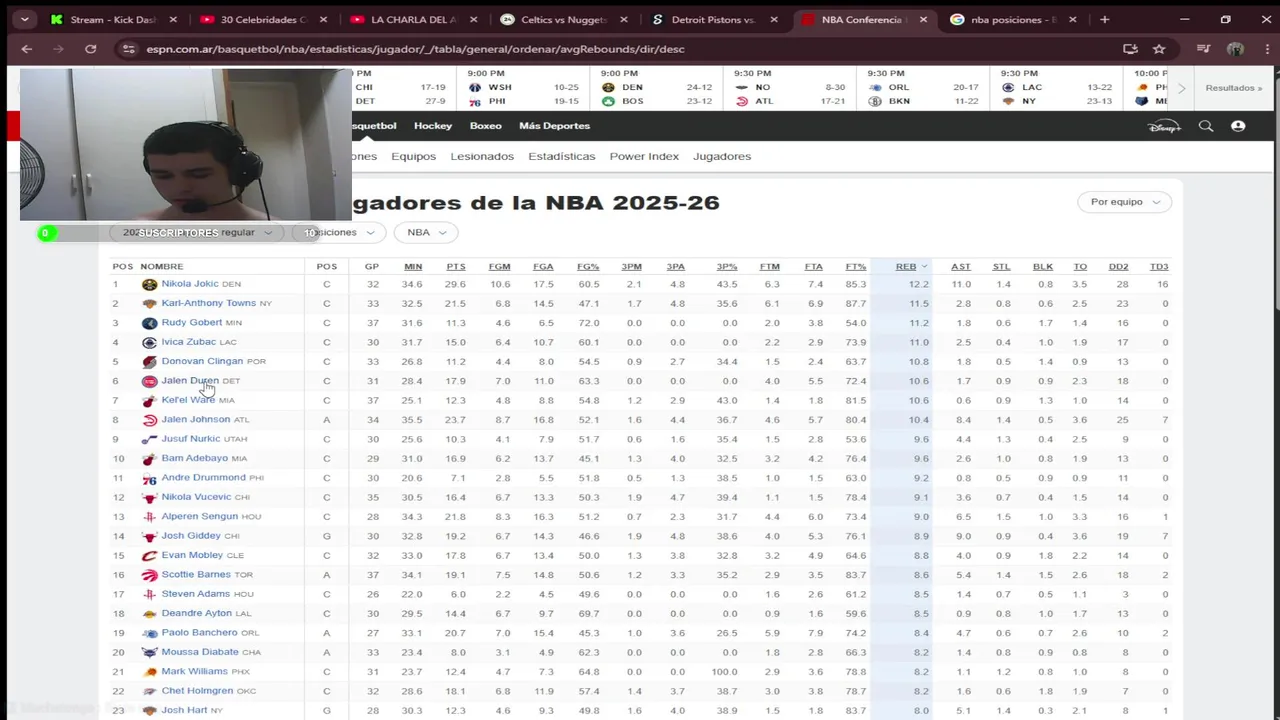Click Rudy Gobert's Timberwolves logo
The image size is (1280, 720).
point(149,323)
